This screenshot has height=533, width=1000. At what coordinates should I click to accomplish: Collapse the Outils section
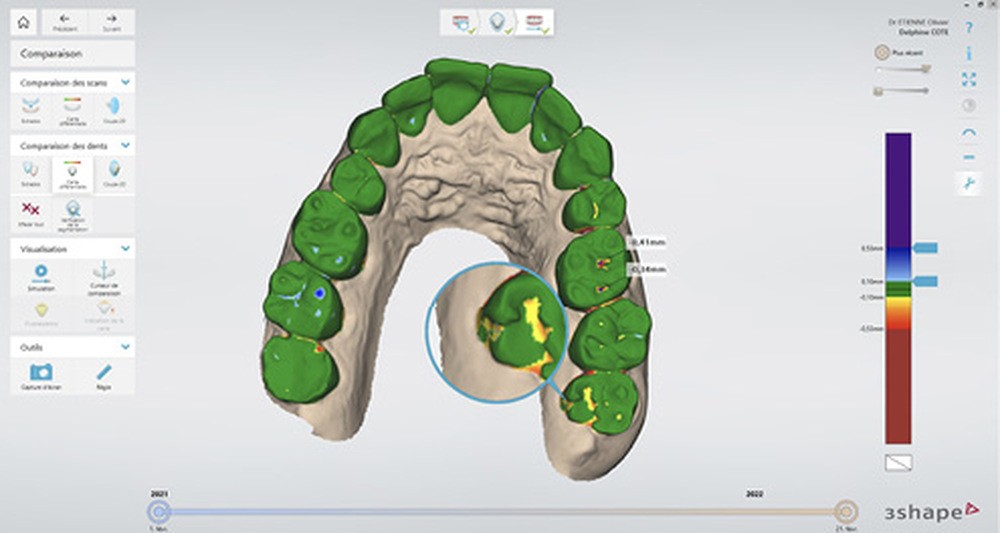click(x=125, y=347)
